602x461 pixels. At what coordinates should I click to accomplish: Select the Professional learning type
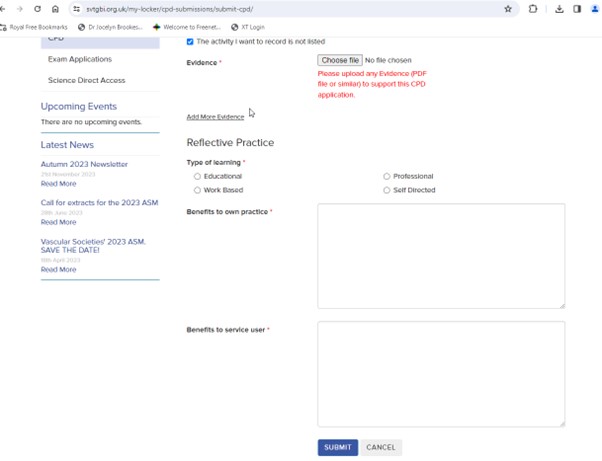(x=387, y=176)
